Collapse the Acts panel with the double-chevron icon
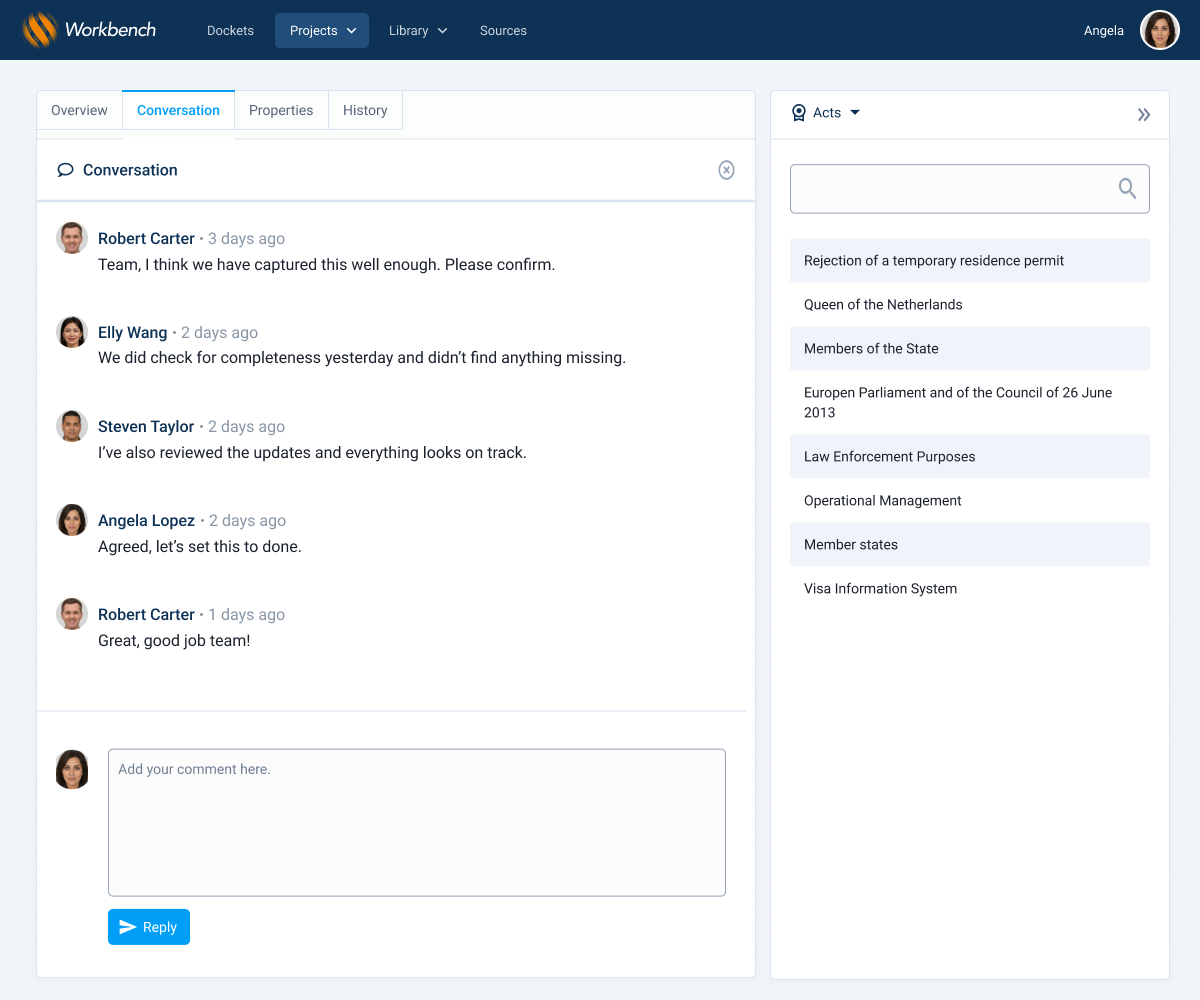Screen dimensions: 1200x1000 pos(1144,114)
